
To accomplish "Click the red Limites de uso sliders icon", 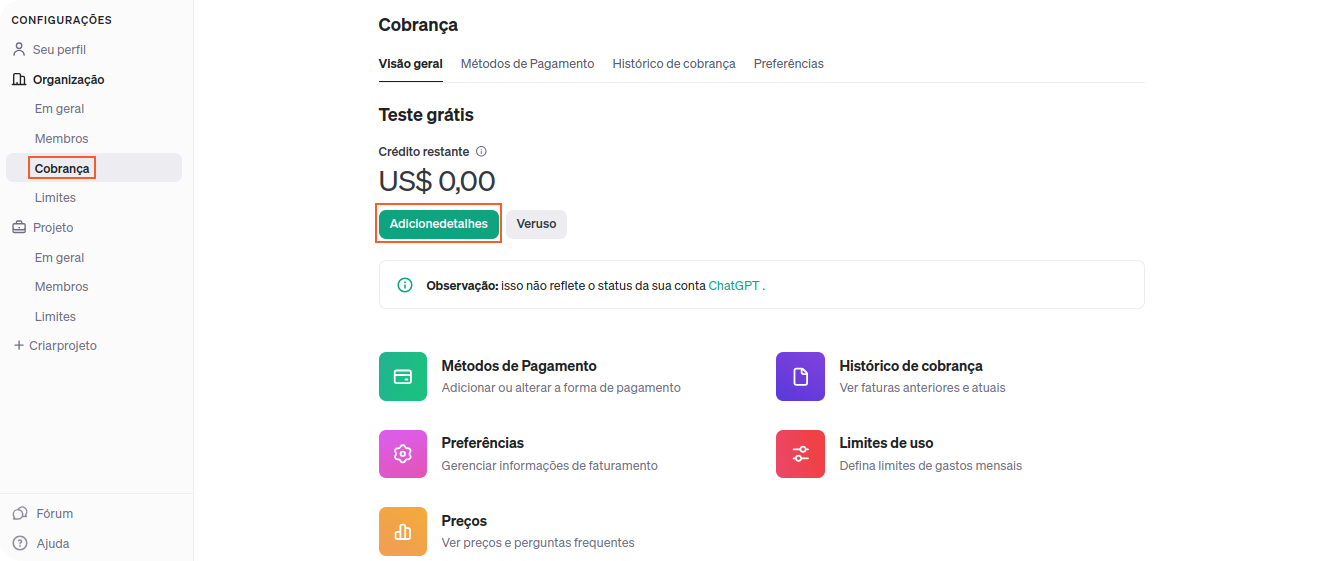I will (800, 454).
